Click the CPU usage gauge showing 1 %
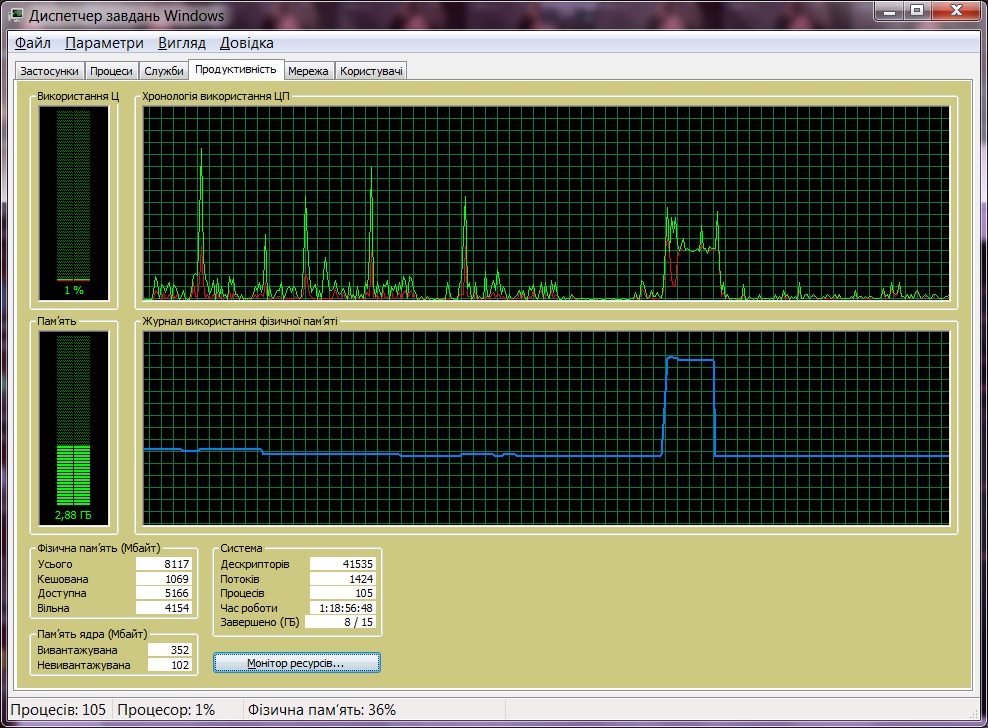This screenshot has width=988, height=728. tap(74, 203)
